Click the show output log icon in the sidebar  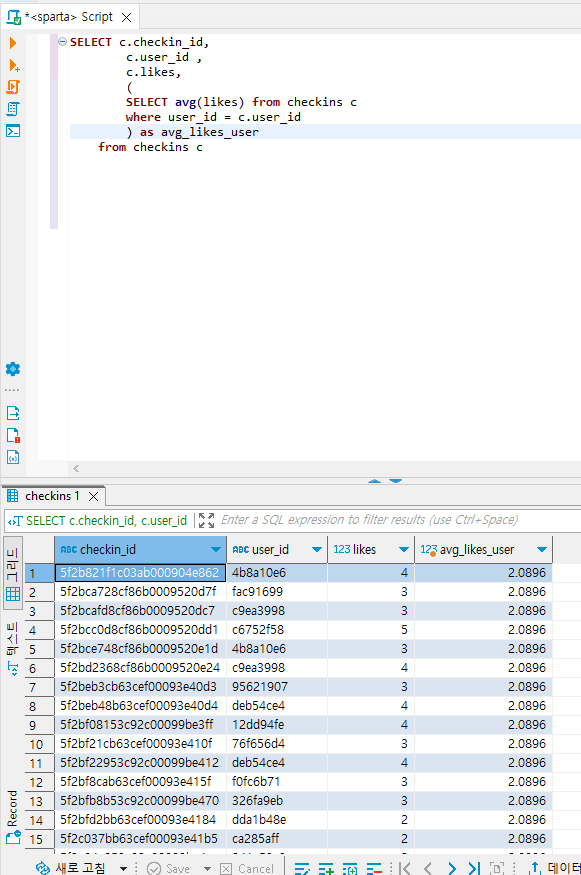point(13,413)
